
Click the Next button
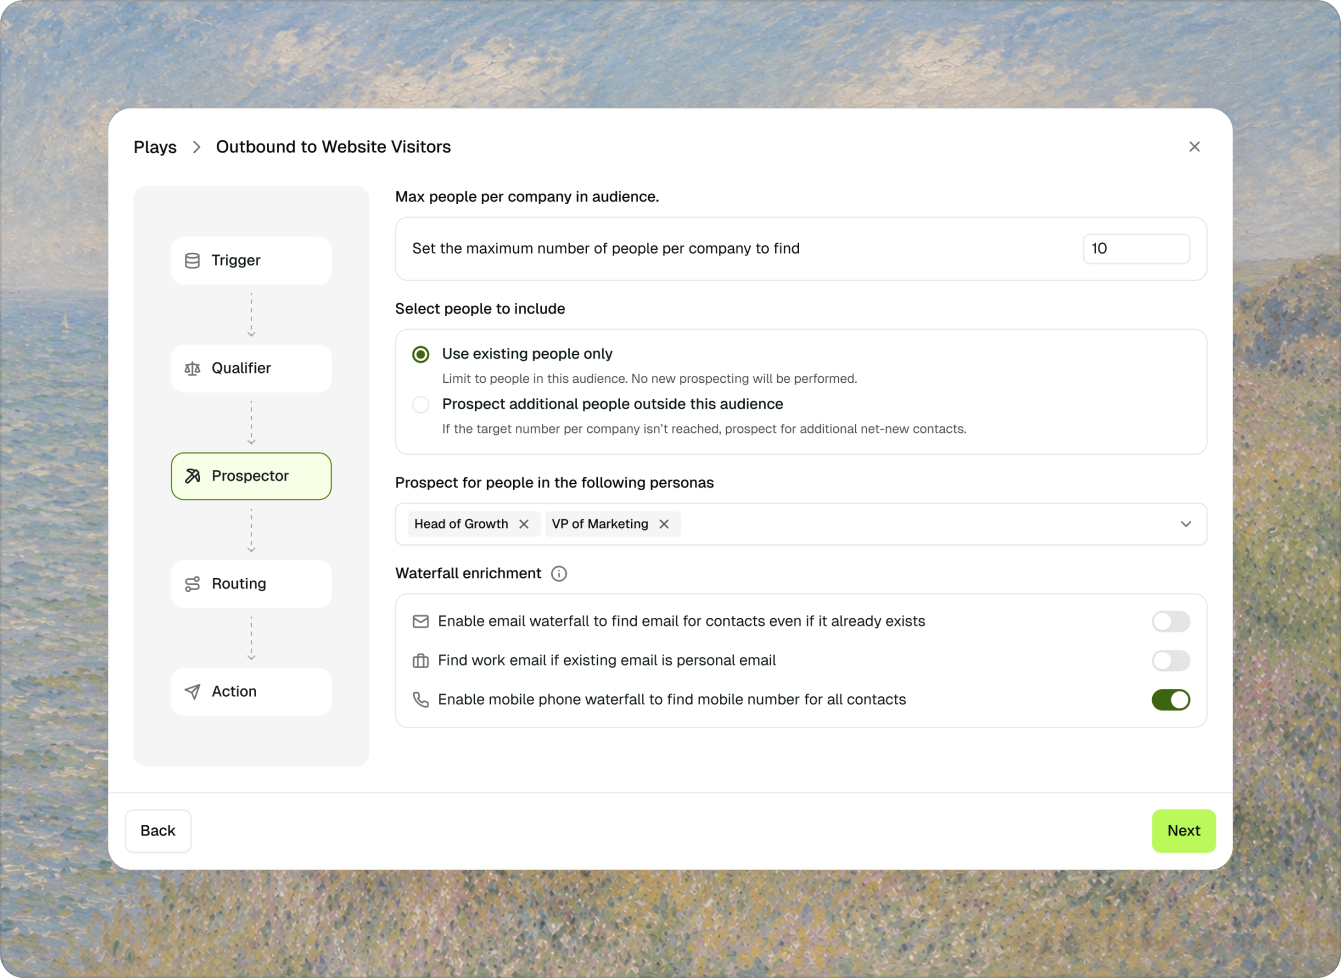tap(1184, 831)
